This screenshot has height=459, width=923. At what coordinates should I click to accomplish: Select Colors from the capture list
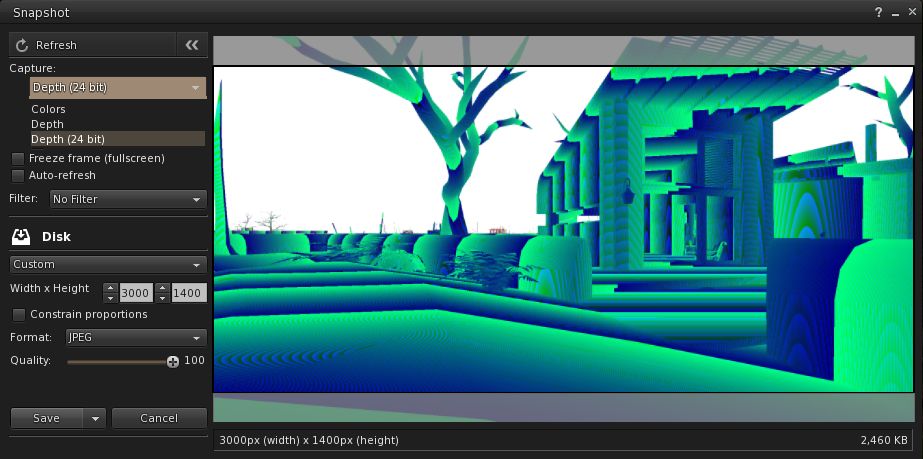tap(49, 110)
